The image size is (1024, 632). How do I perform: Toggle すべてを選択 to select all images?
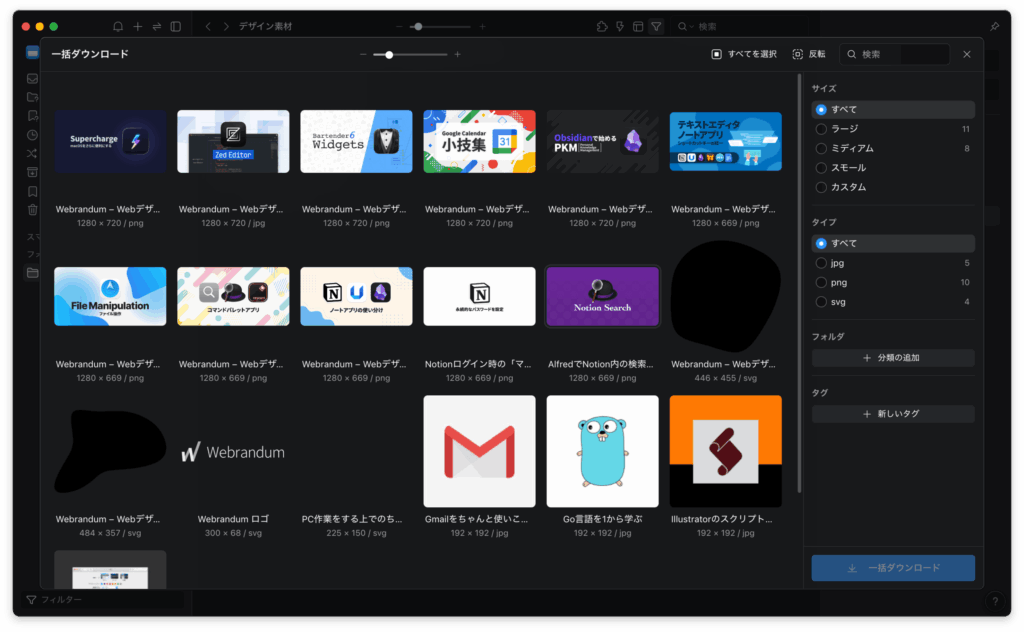744,54
